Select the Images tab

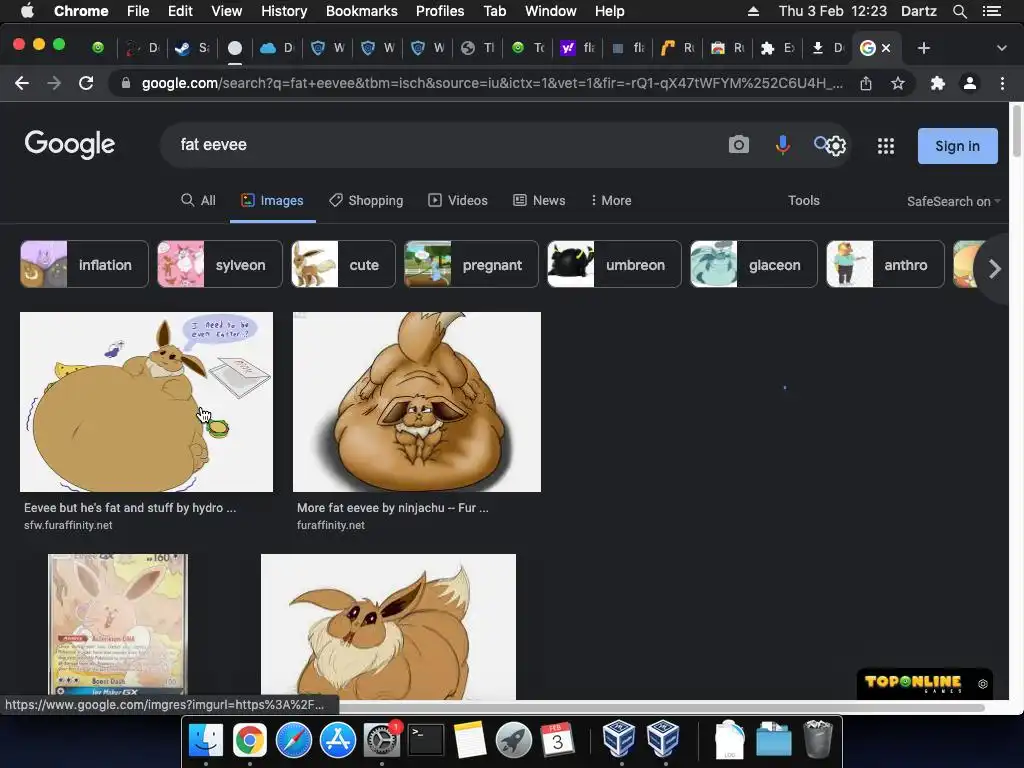pyautogui.click(x=272, y=200)
